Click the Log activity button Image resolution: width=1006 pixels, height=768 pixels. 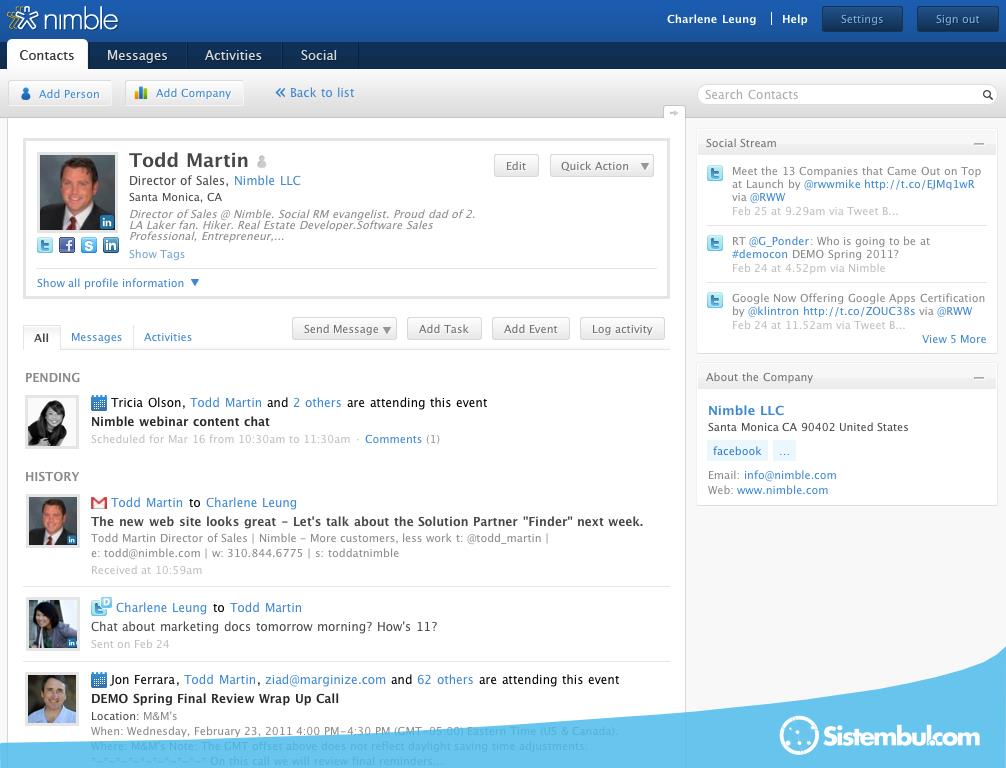pyautogui.click(x=622, y=329)
